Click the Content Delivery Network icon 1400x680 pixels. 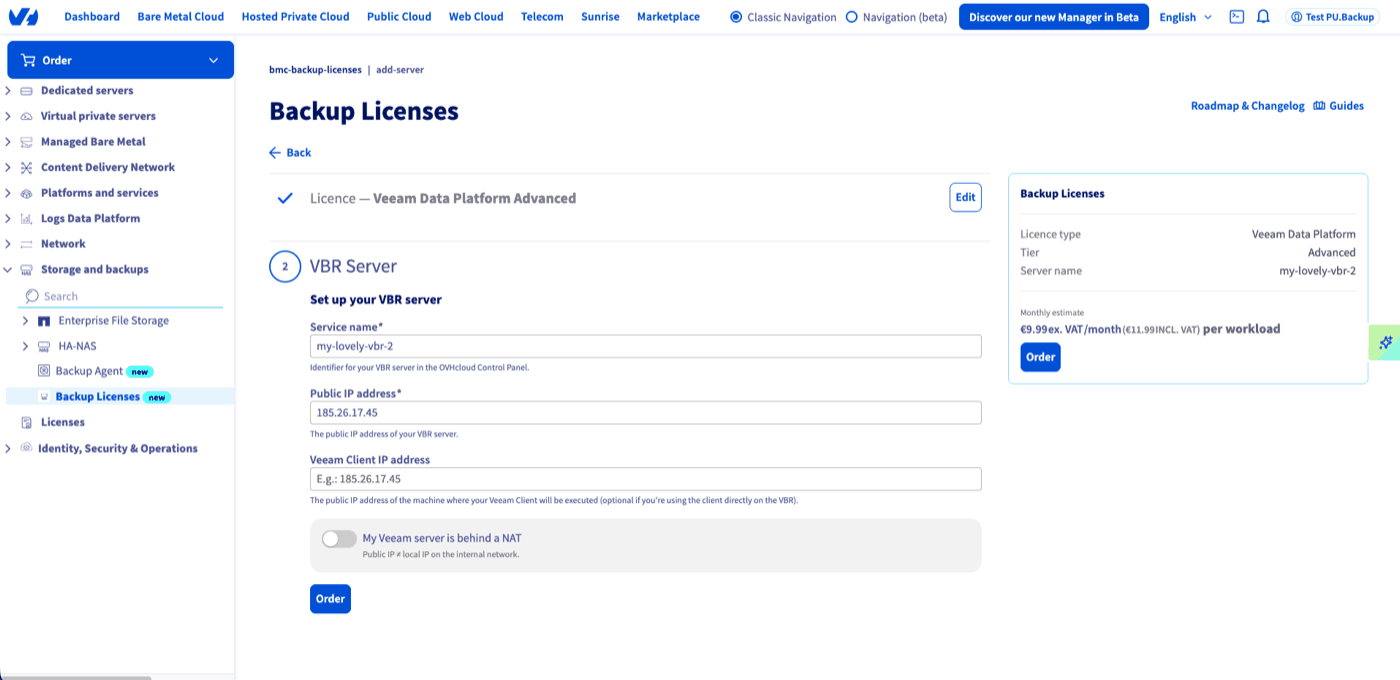[26, 167]
